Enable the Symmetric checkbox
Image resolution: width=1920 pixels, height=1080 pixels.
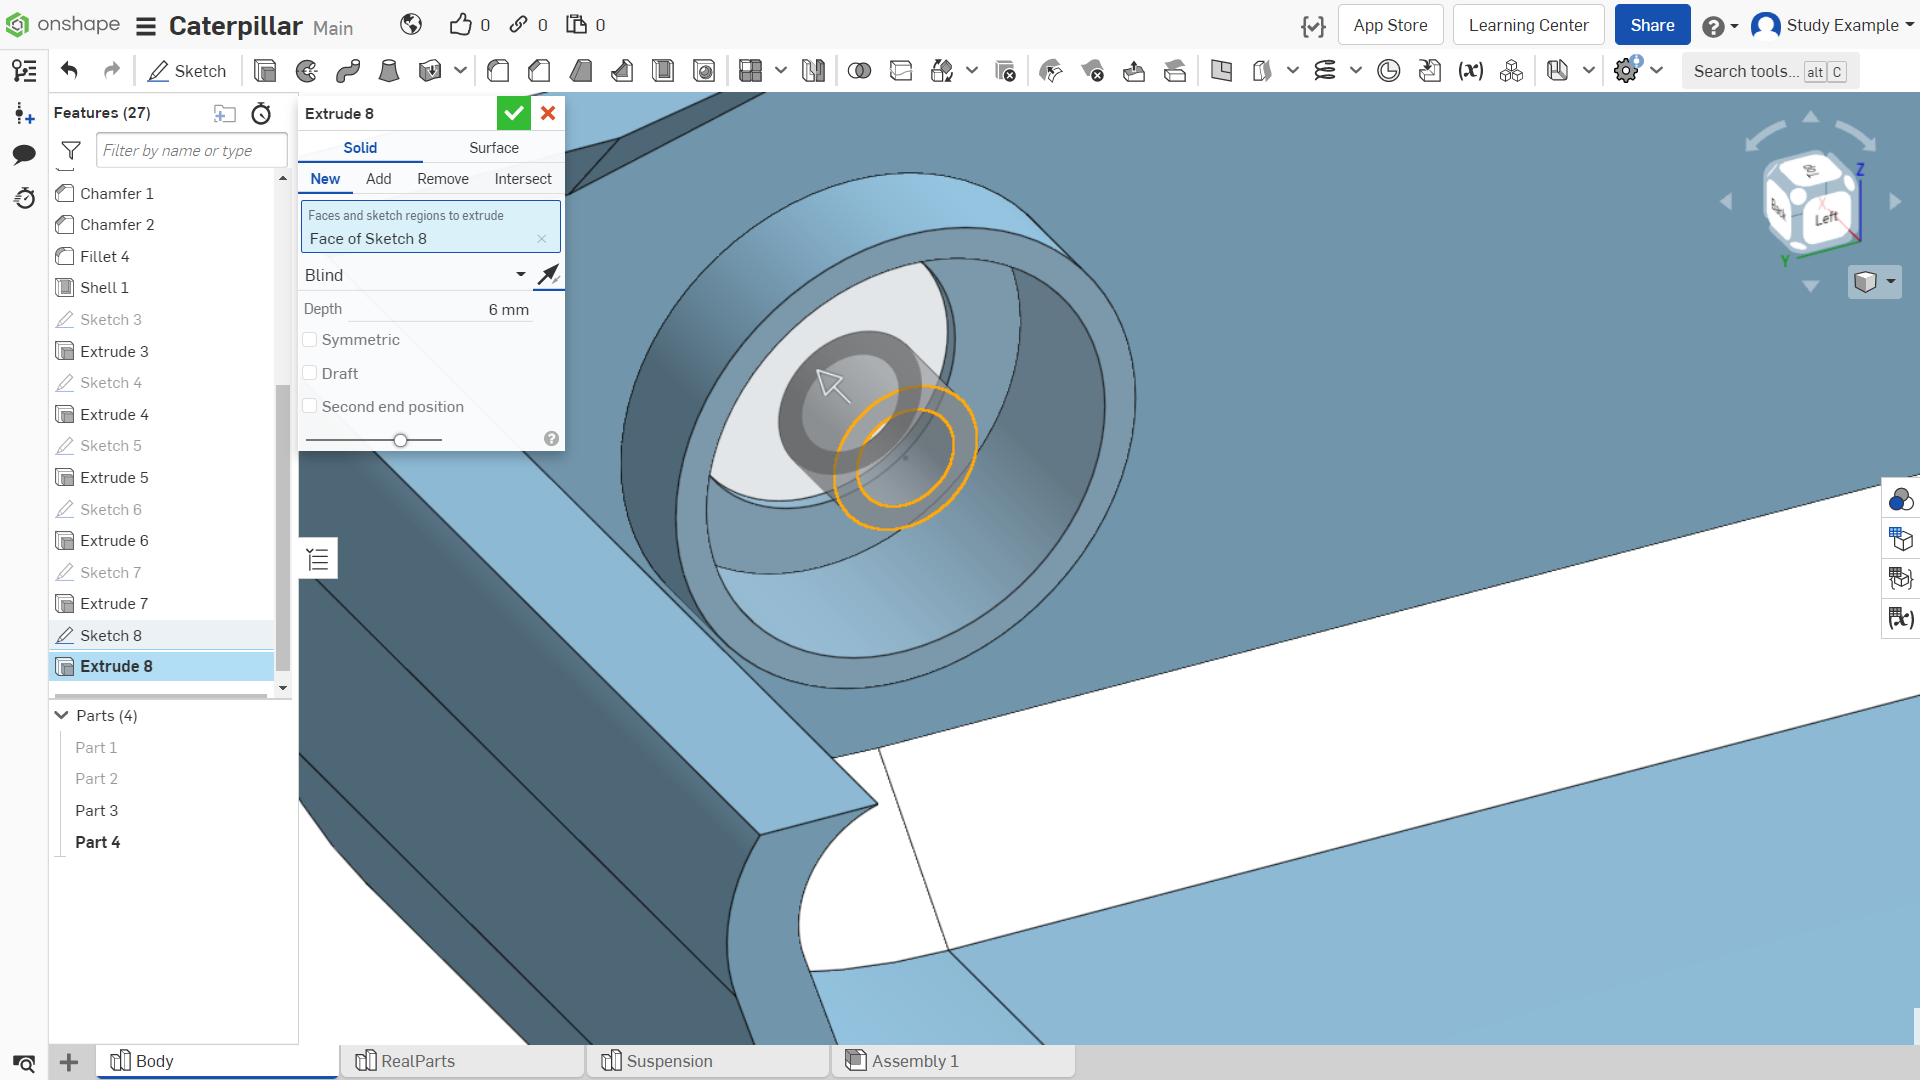click(x=310, y=340)
